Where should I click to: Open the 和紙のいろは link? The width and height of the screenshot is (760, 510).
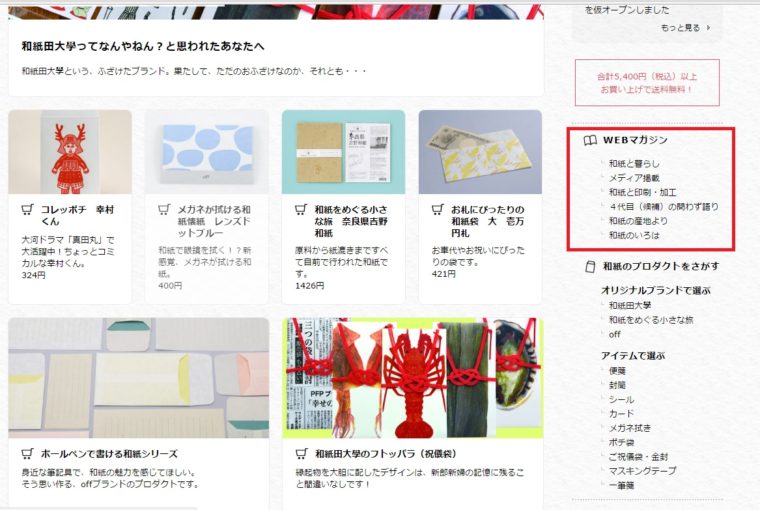[634, 235]
